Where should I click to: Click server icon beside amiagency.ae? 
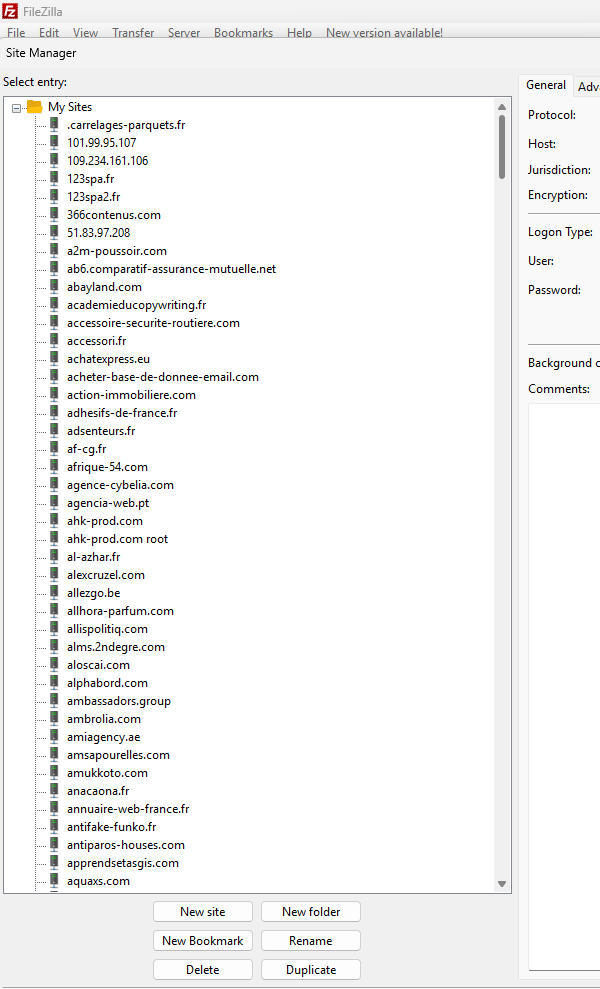coord(55,736)
